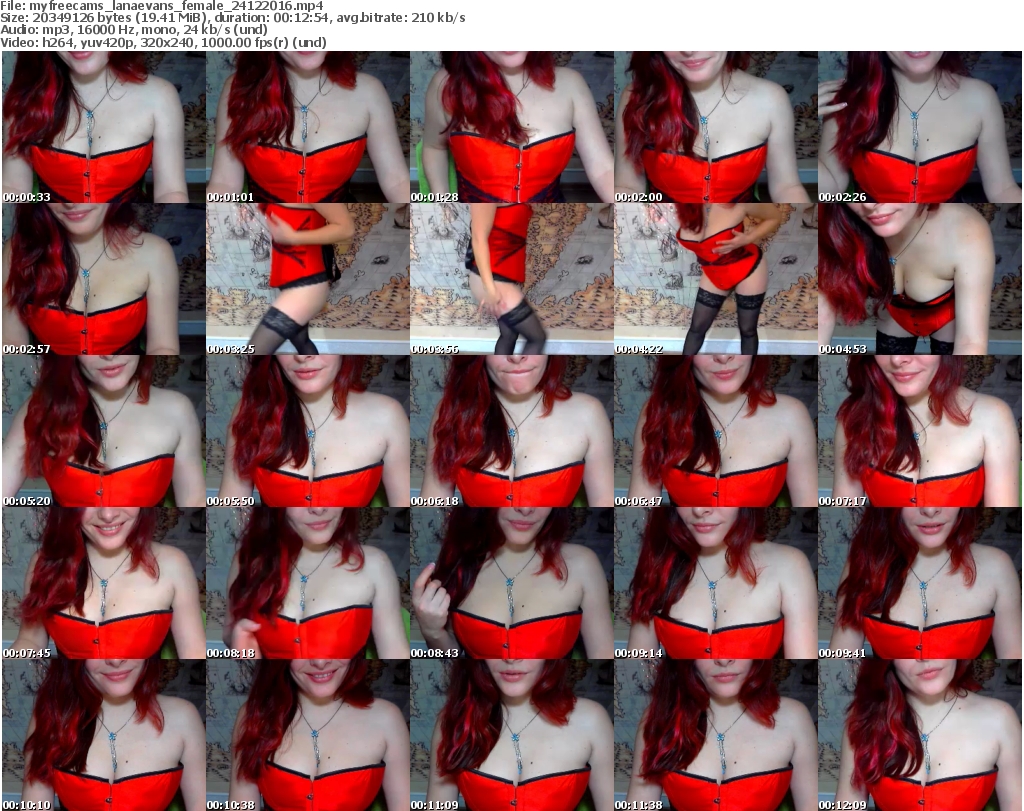Open the thumbnail at 00:08:43

pos(512,583)
